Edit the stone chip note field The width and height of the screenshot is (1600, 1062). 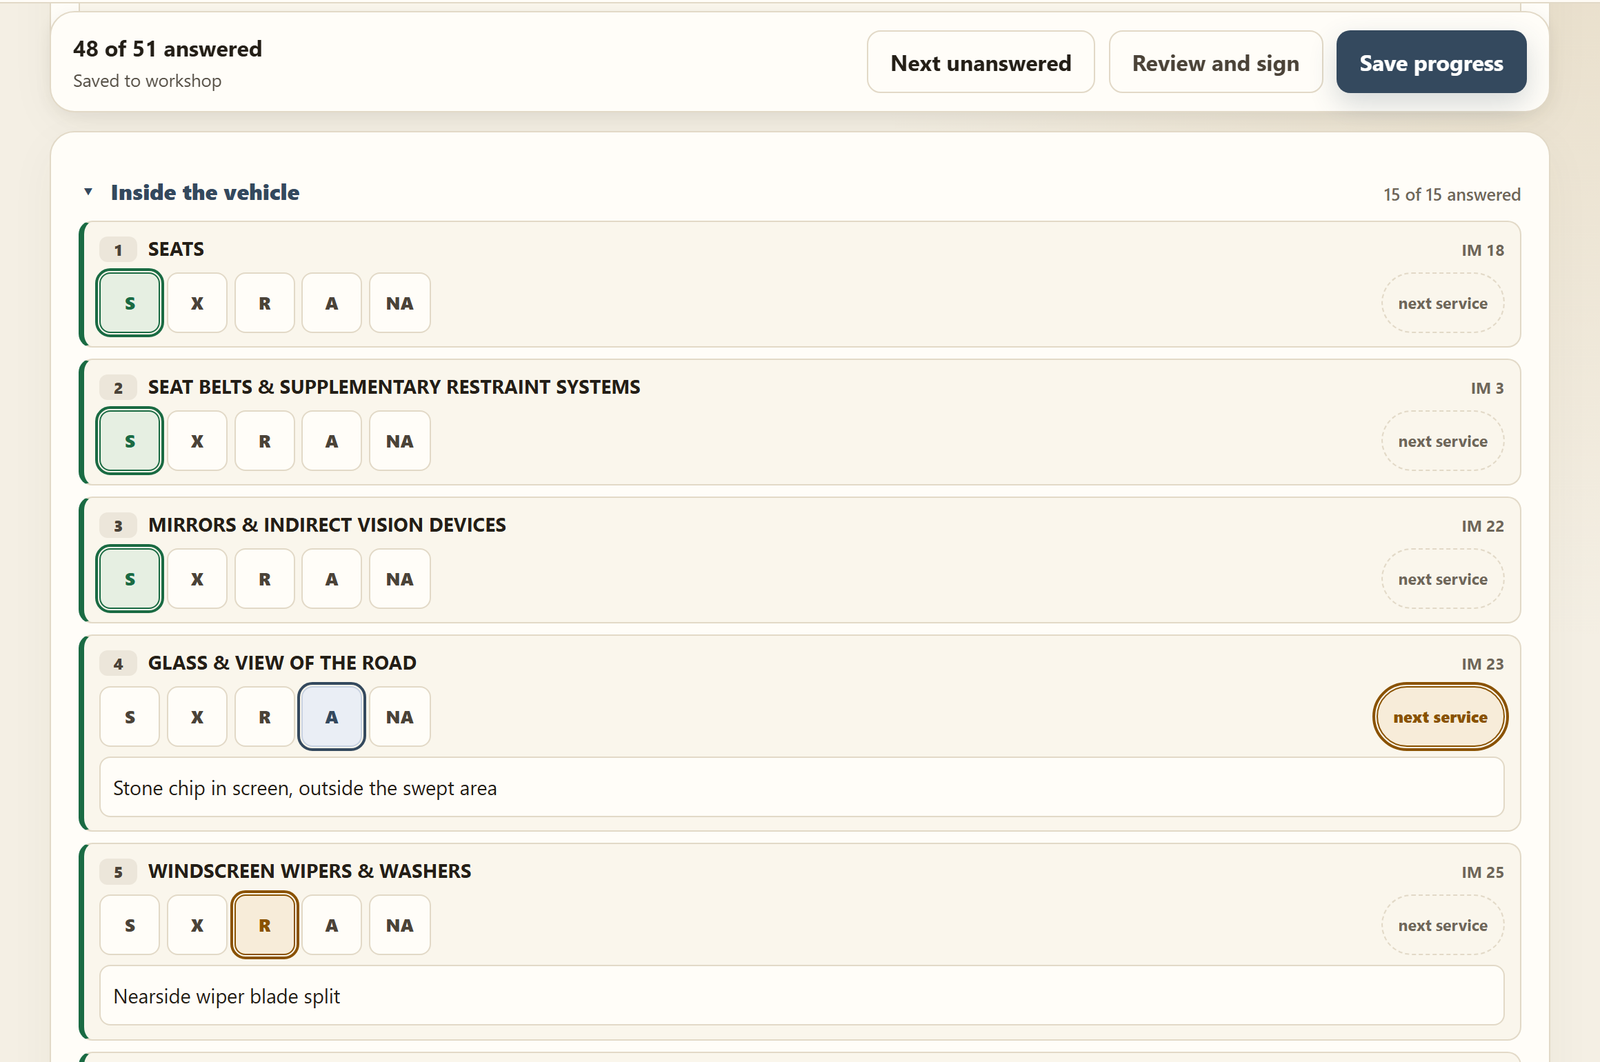[802, 787]
